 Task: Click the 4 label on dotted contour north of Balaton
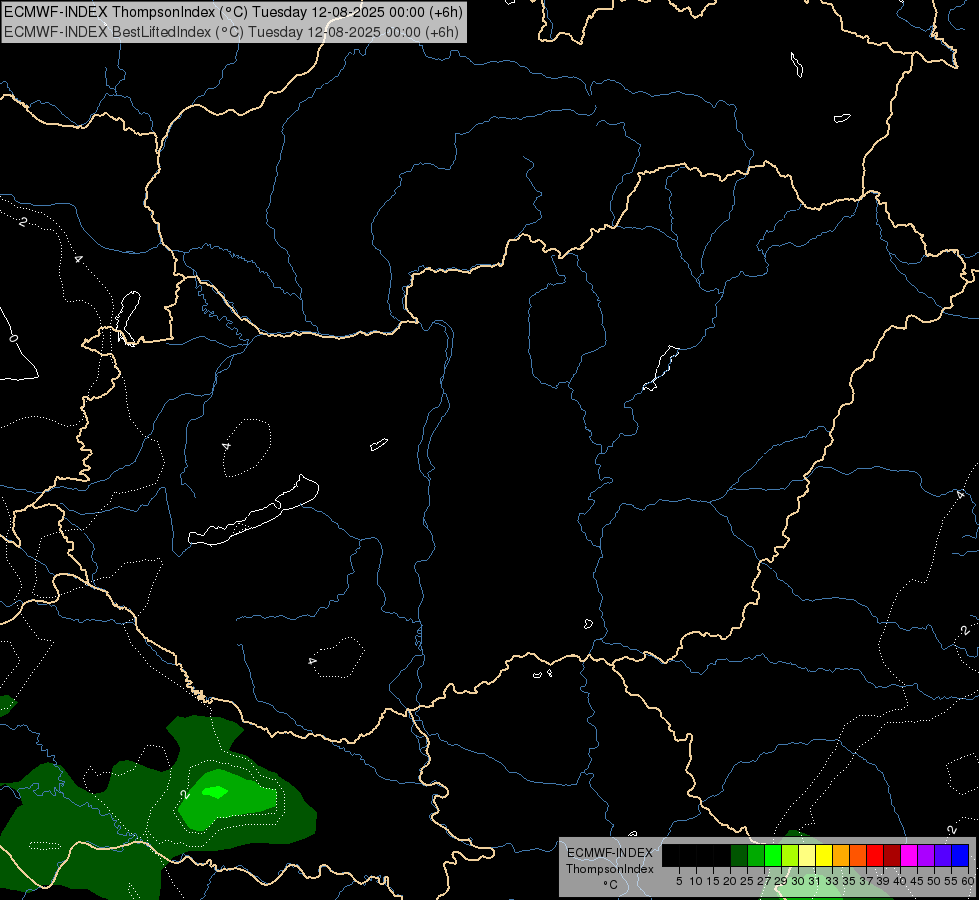226,446
